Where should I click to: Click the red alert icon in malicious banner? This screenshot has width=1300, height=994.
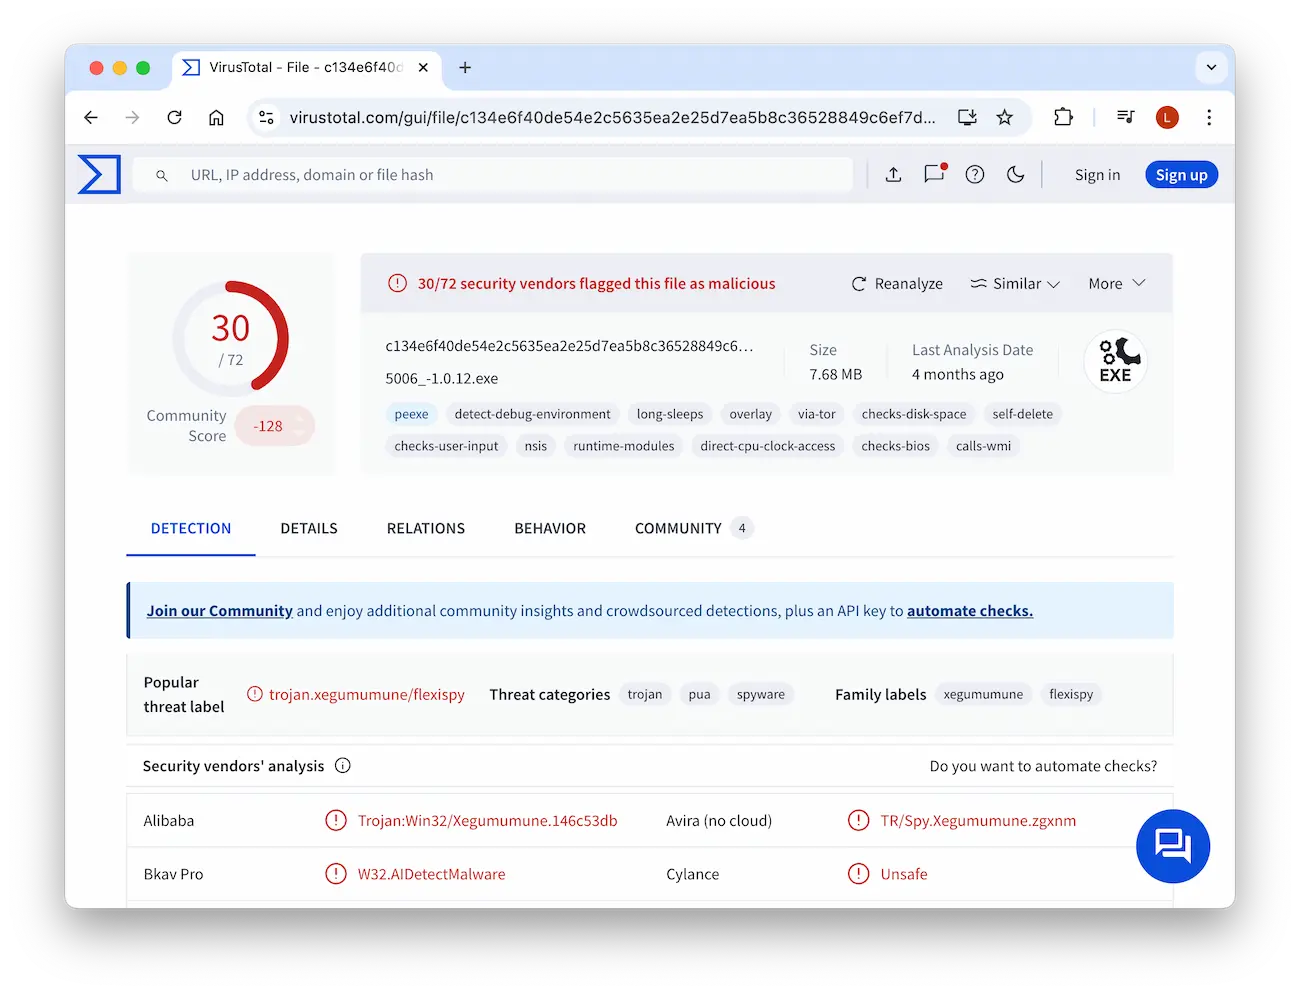point(397,283)
